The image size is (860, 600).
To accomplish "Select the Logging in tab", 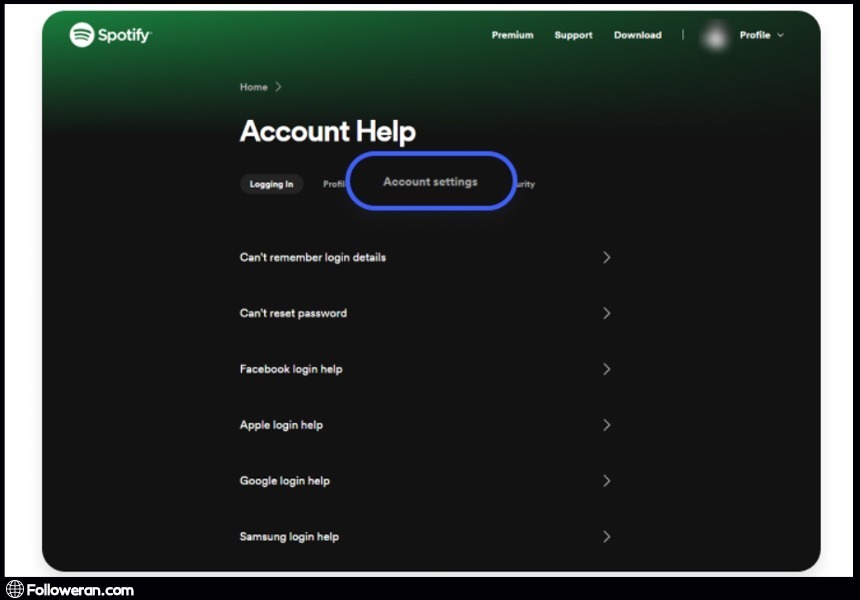I will point(271,184).
